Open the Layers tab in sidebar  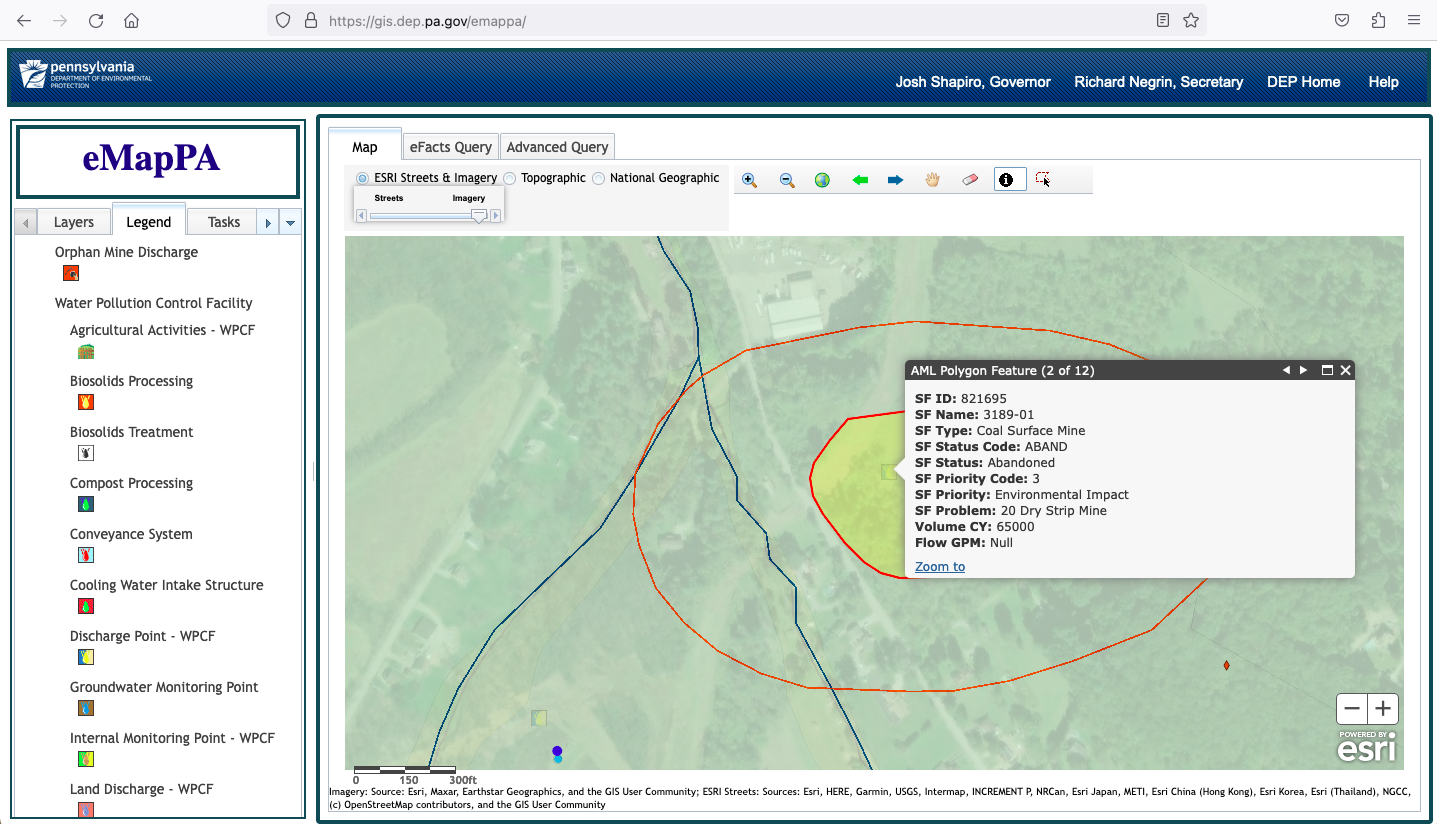click(73, 222)
